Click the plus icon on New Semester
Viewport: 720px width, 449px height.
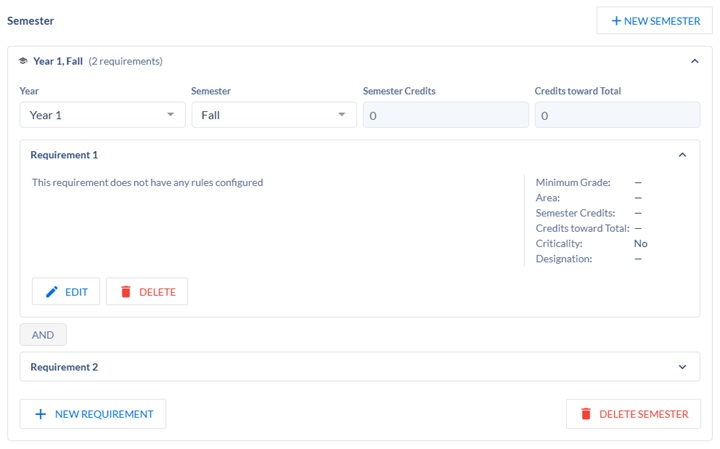[x=616, y=21]
